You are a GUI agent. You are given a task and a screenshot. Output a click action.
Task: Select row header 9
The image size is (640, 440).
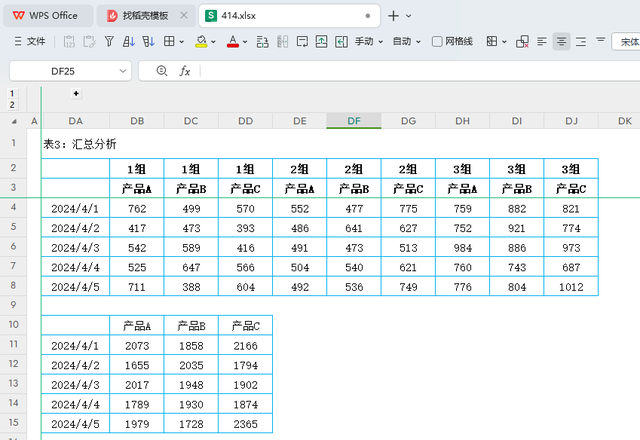coord(13,305)
